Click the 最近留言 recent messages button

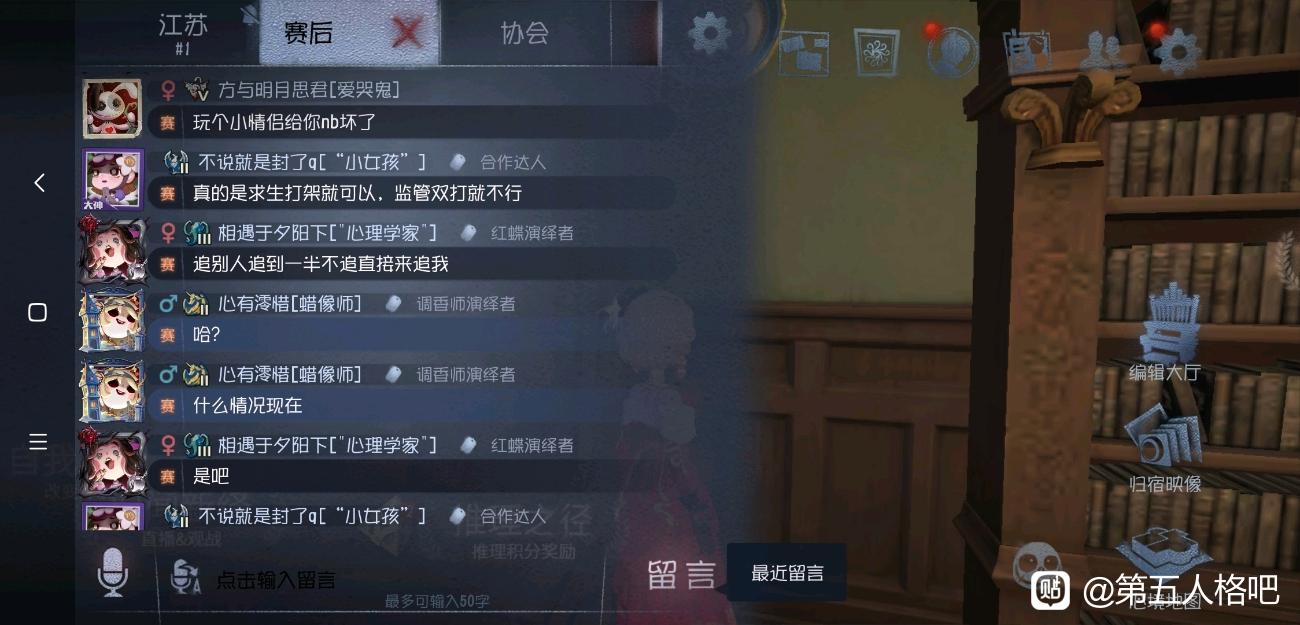[787, 573]
